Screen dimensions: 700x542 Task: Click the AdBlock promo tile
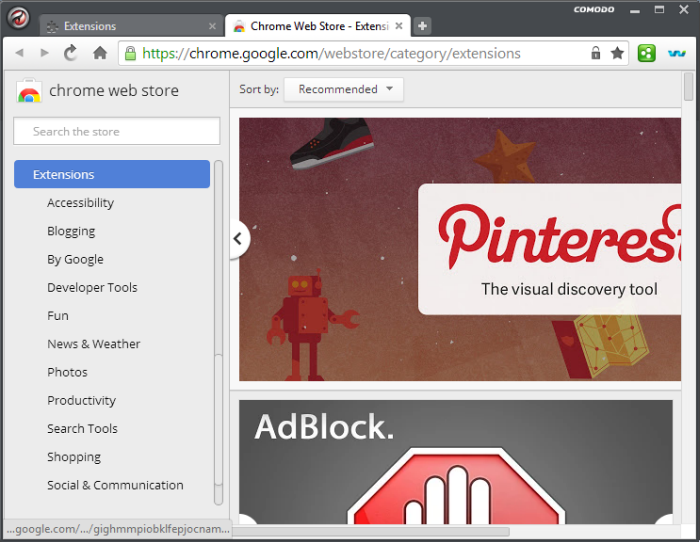[x=456, y=462]
